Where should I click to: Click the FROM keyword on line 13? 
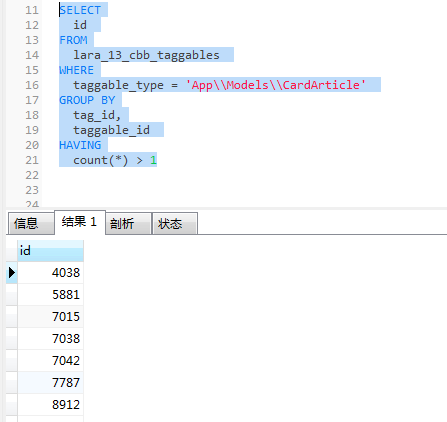pos(73,40)
